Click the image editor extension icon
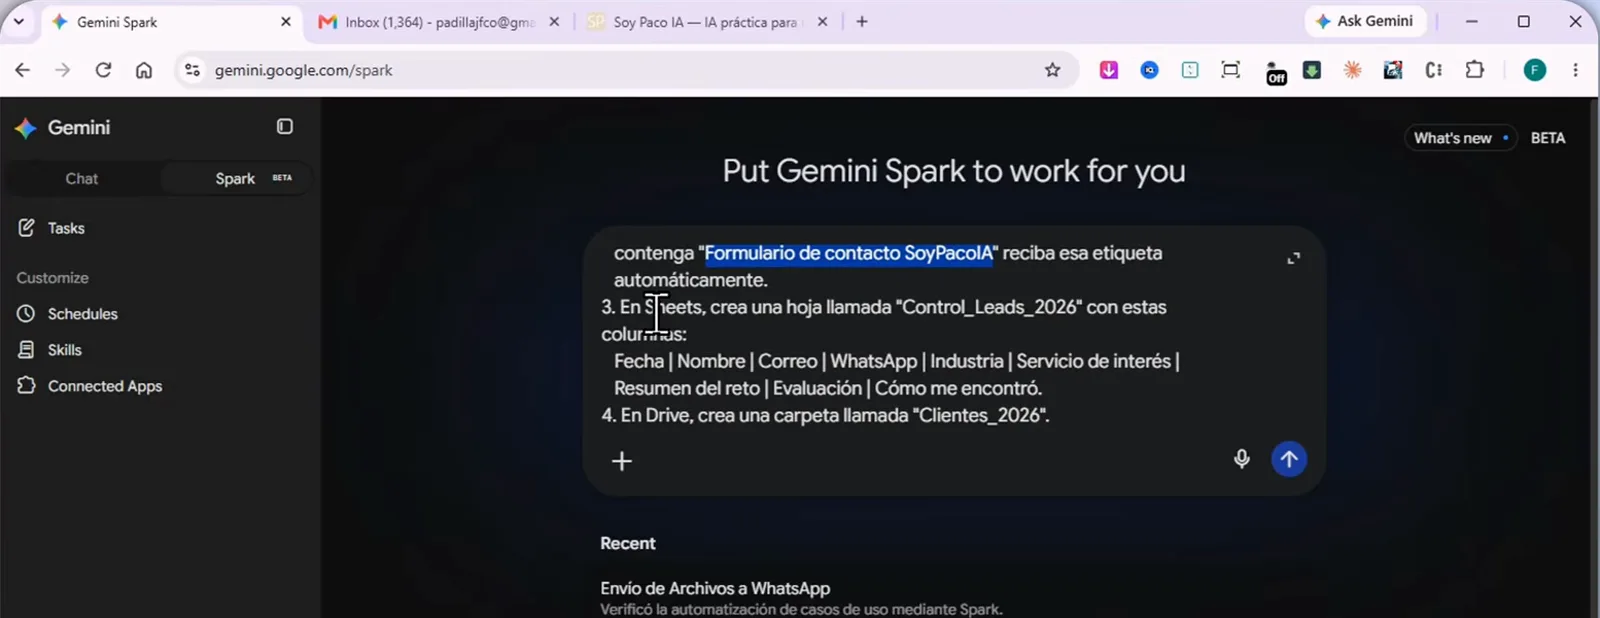 tap(1393, 70)
